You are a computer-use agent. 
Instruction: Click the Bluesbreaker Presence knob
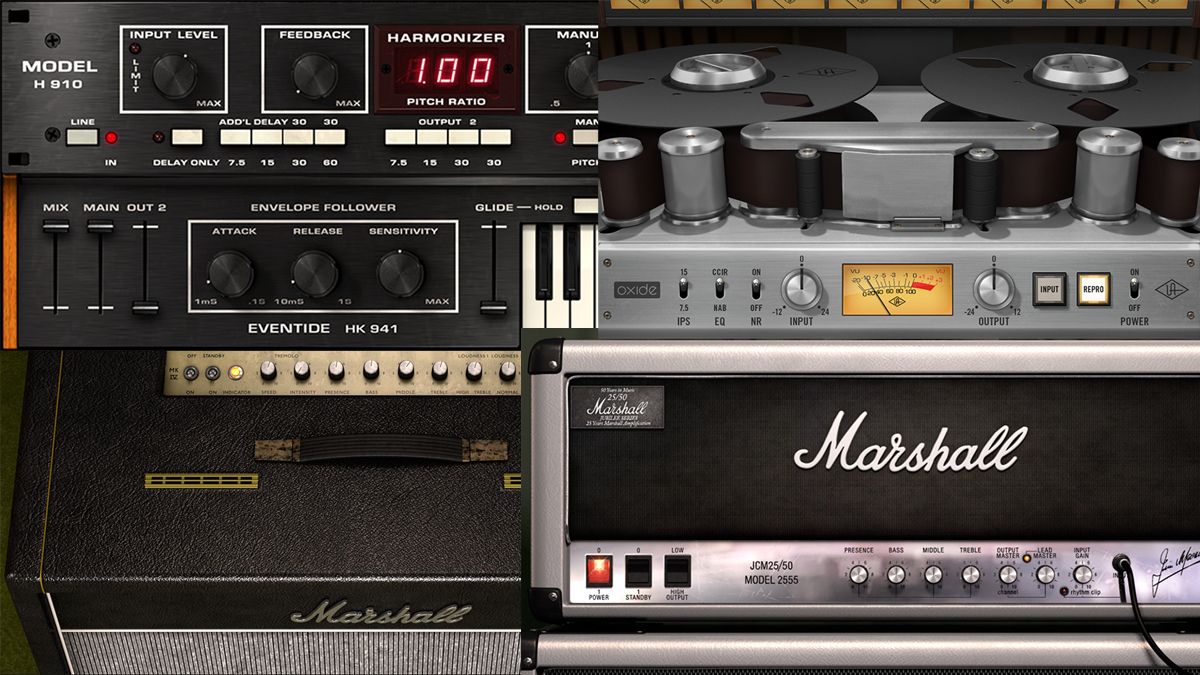(x=336, y=371)
